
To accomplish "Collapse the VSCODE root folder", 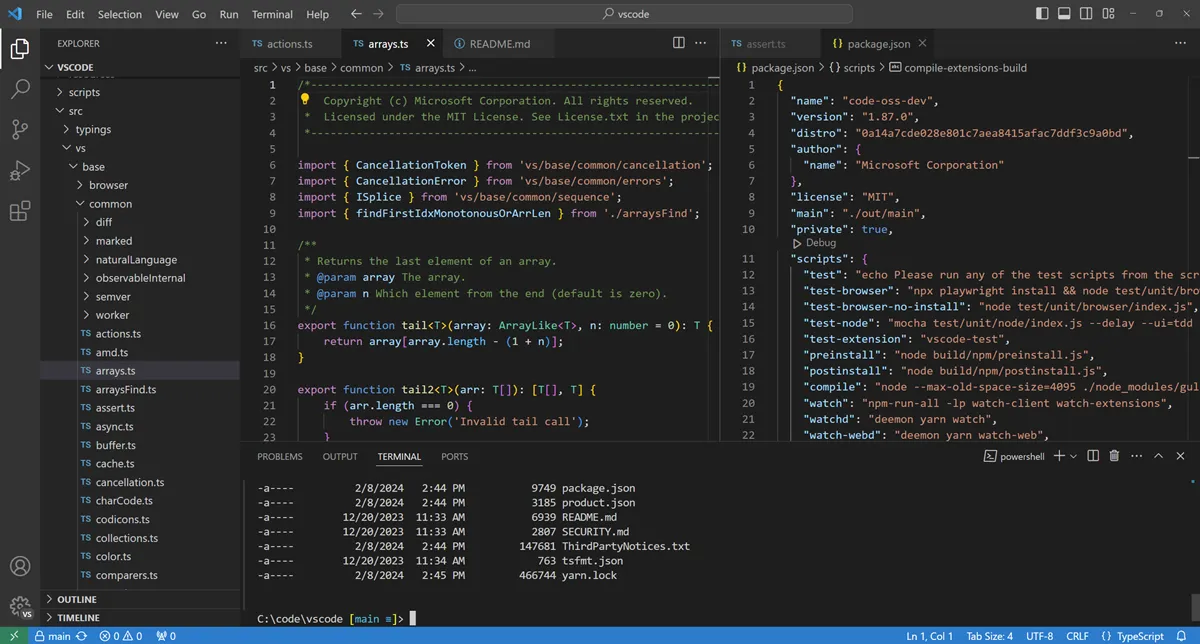I will [x=140, y=67].
